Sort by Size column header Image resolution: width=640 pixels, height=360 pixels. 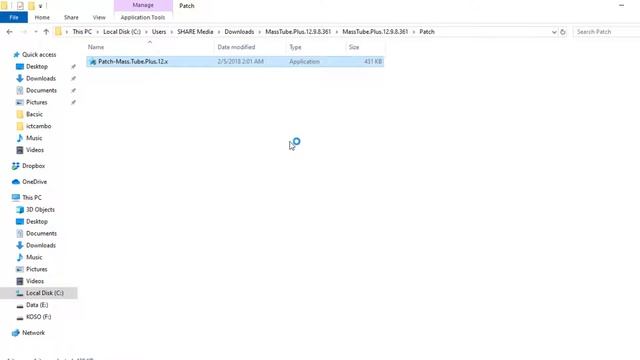pyautogui.click(x=354, y=47)
